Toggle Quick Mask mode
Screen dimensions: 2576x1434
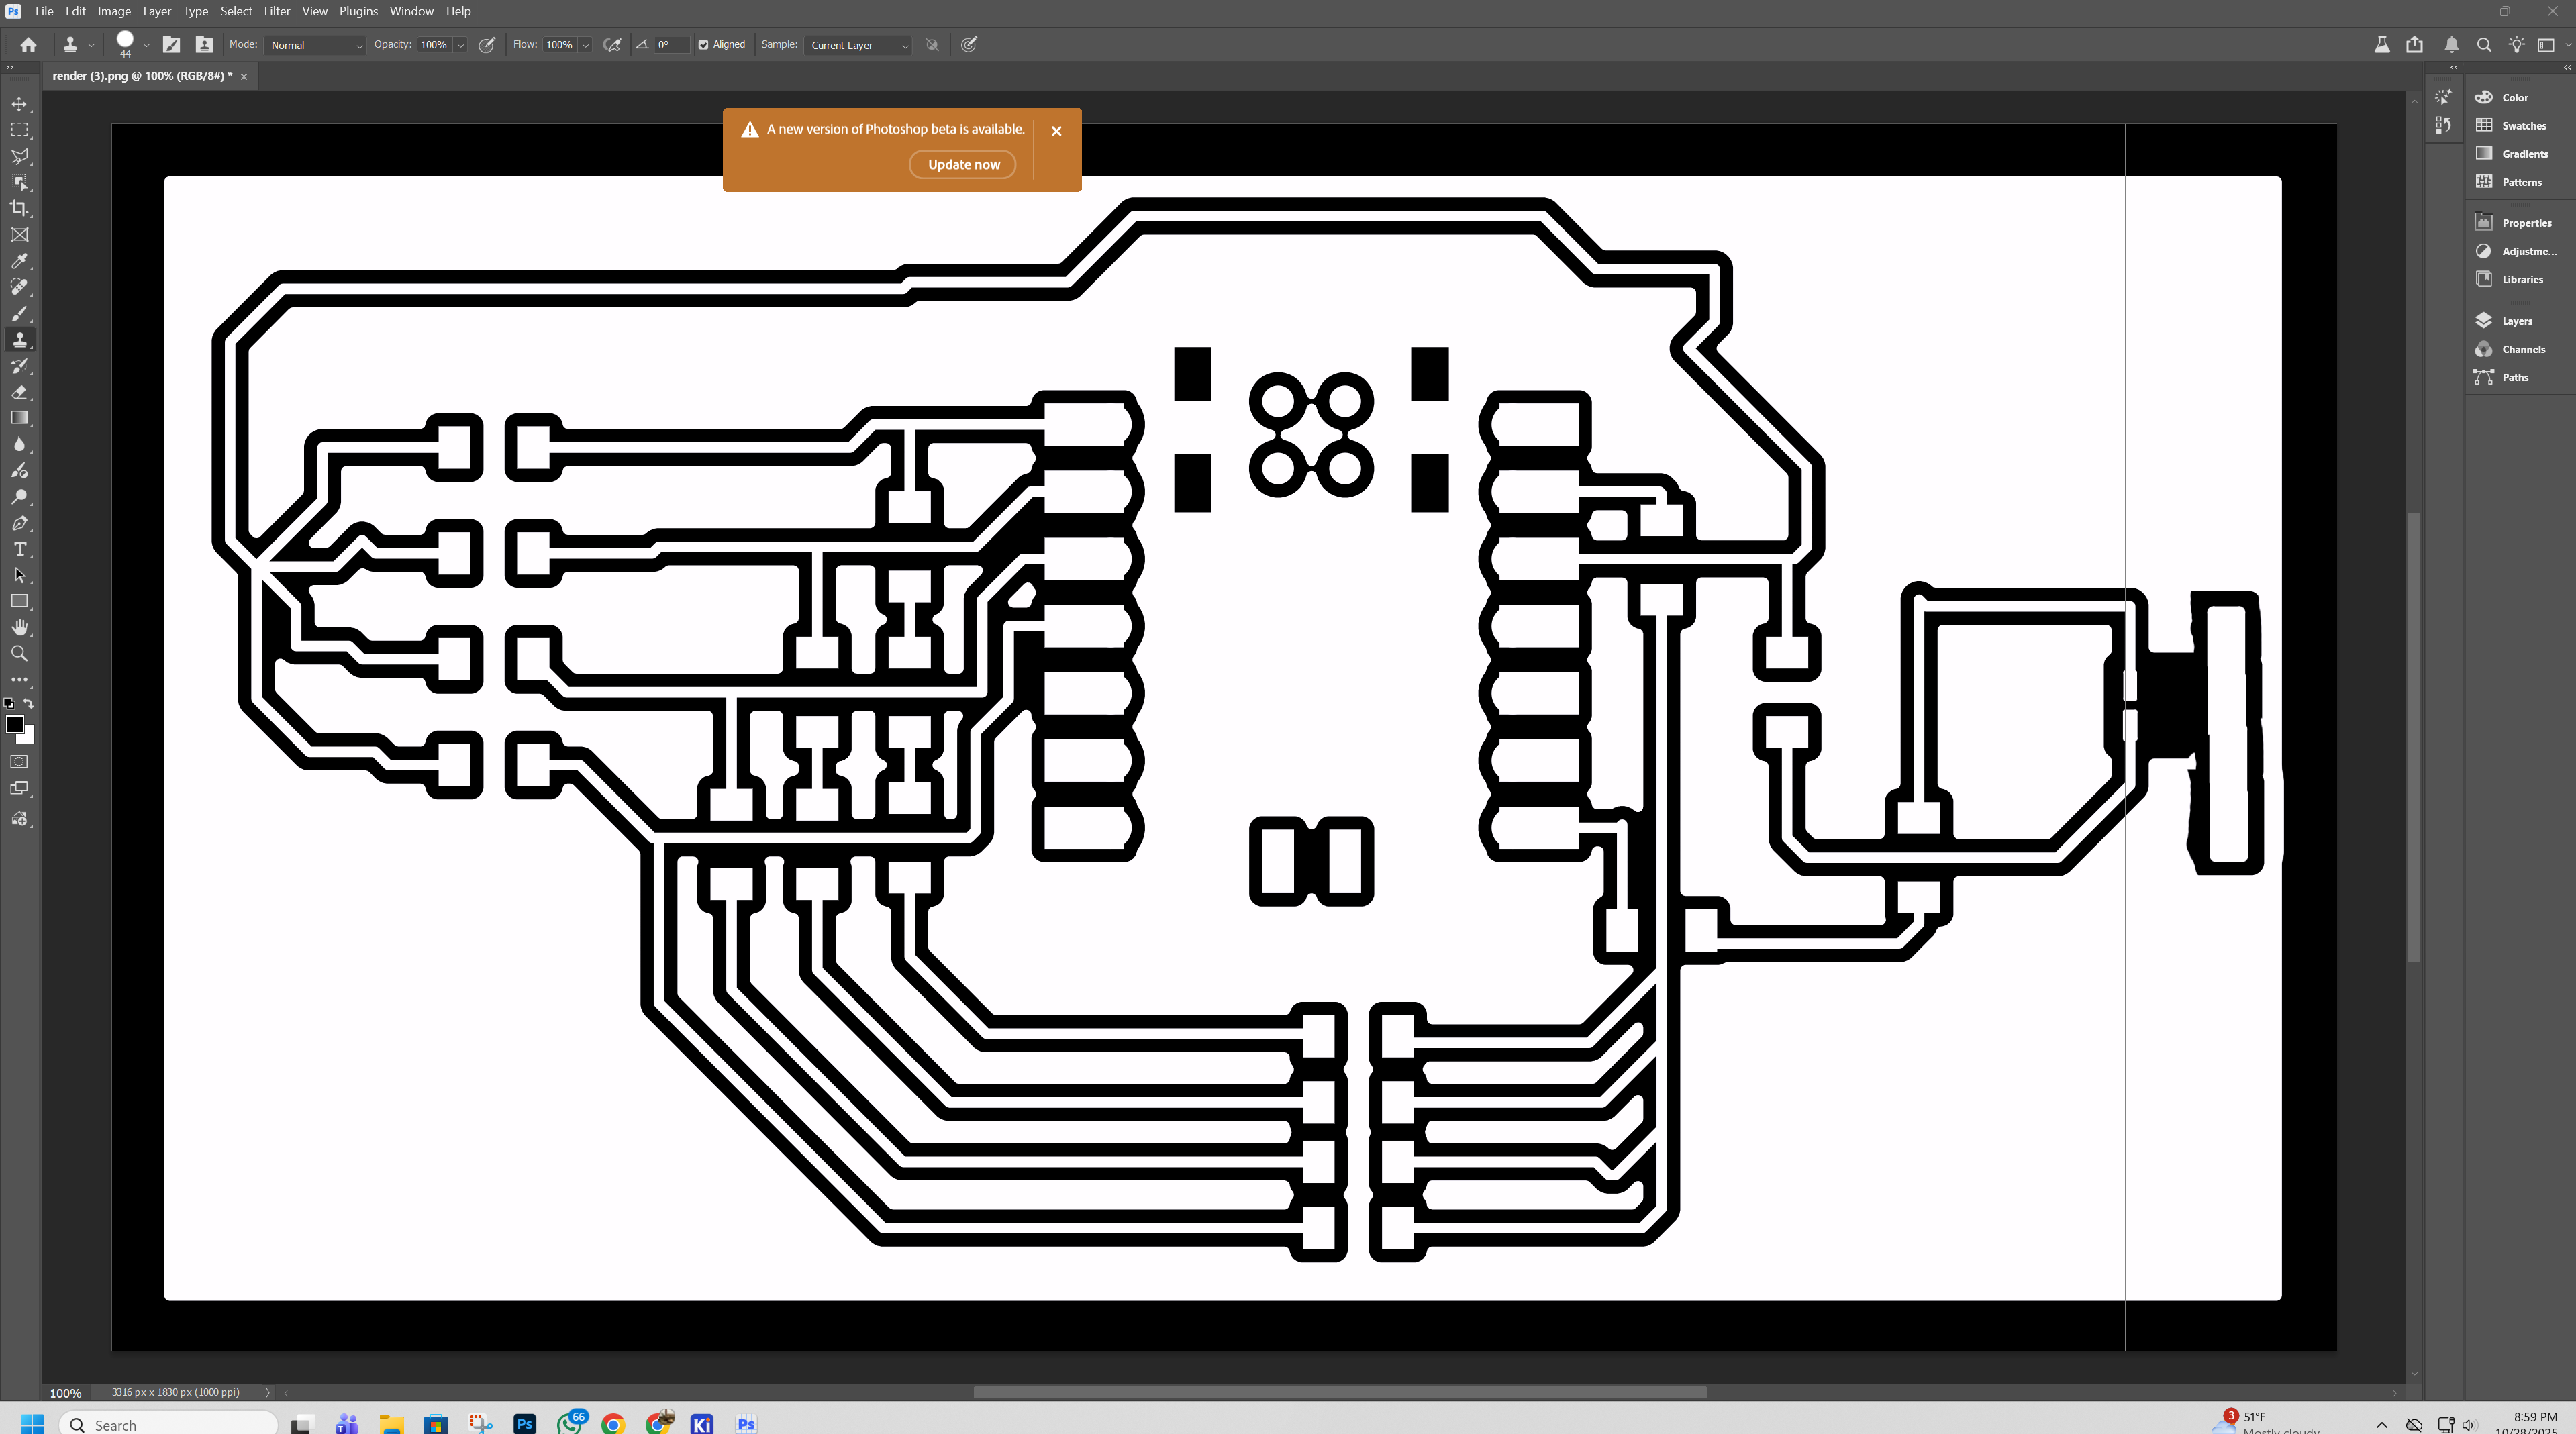tap(19, 762)
